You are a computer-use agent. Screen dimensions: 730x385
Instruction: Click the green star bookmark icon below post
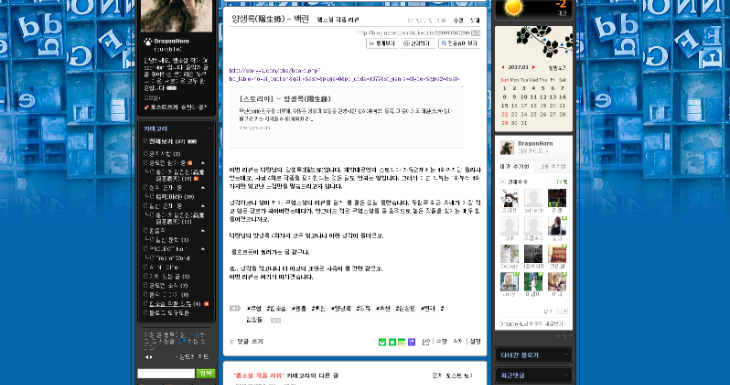[392, 342]
